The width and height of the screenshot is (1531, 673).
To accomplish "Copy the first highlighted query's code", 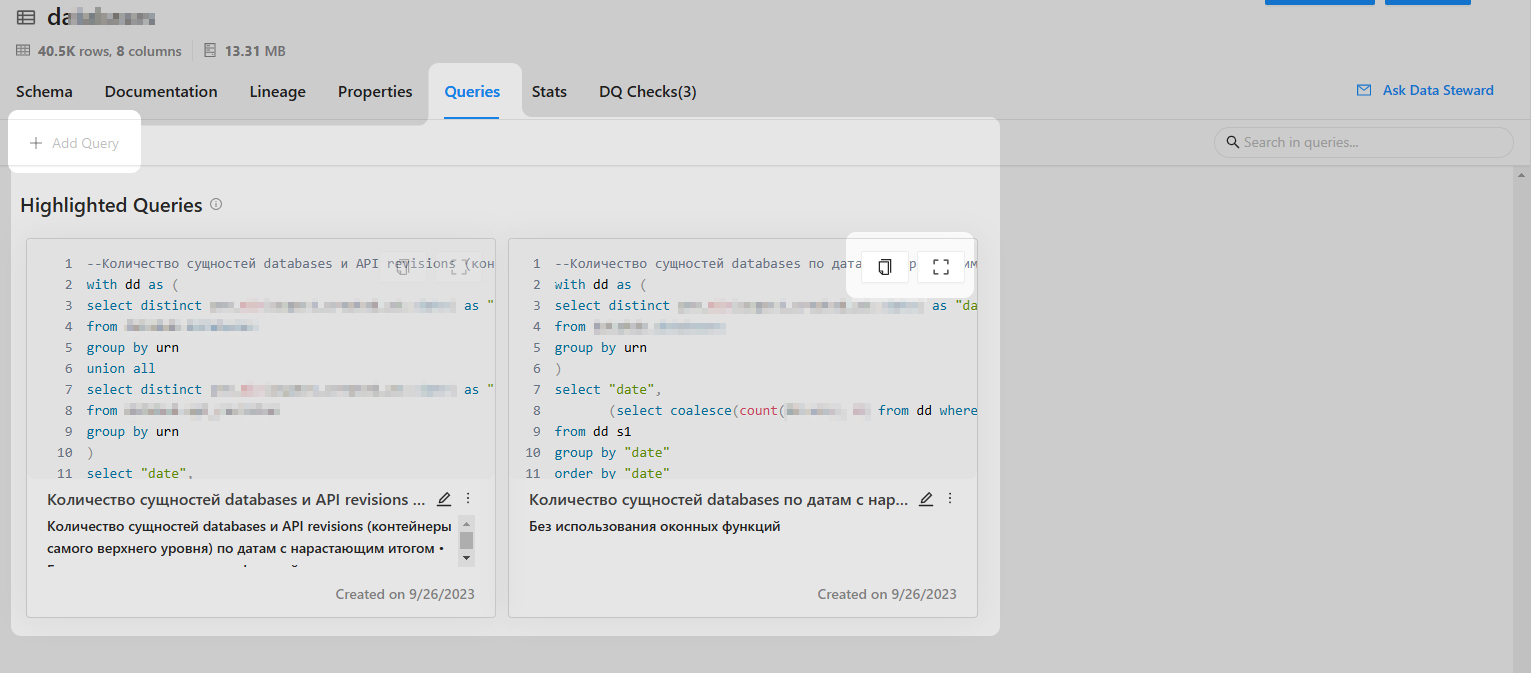I will pos(403,267).
